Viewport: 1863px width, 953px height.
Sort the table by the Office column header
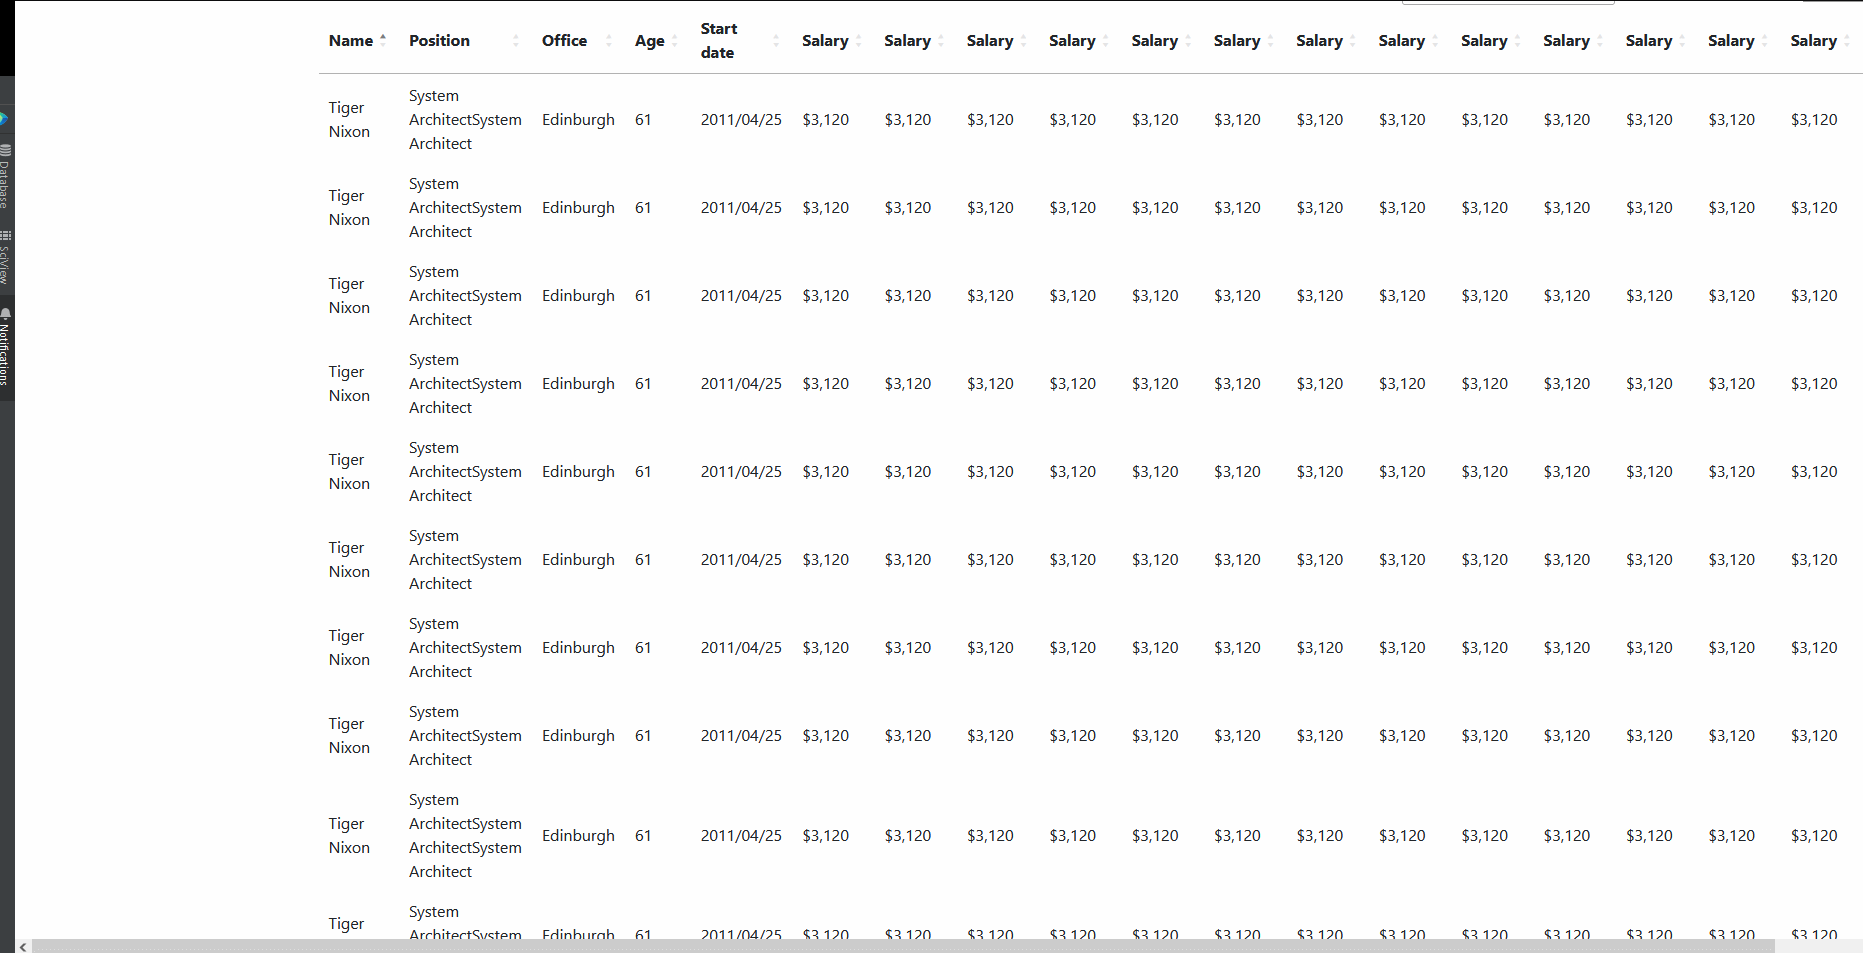563,40
